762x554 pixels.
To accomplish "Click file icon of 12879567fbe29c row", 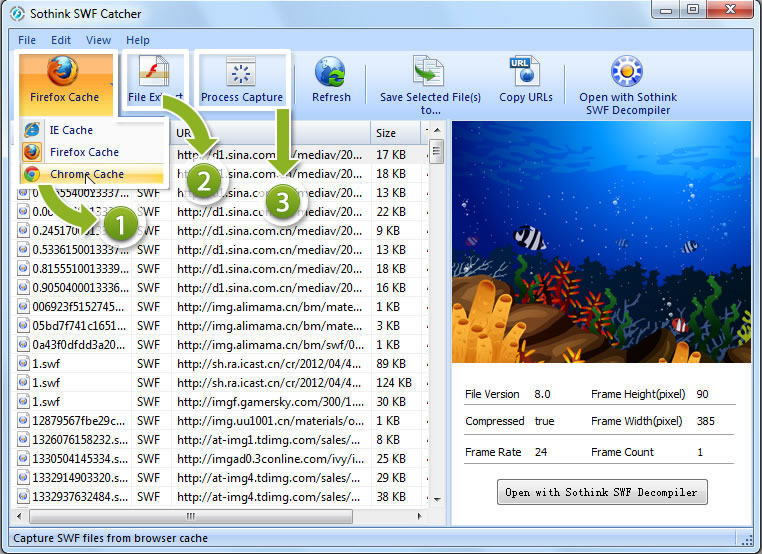I will [23, 420].
